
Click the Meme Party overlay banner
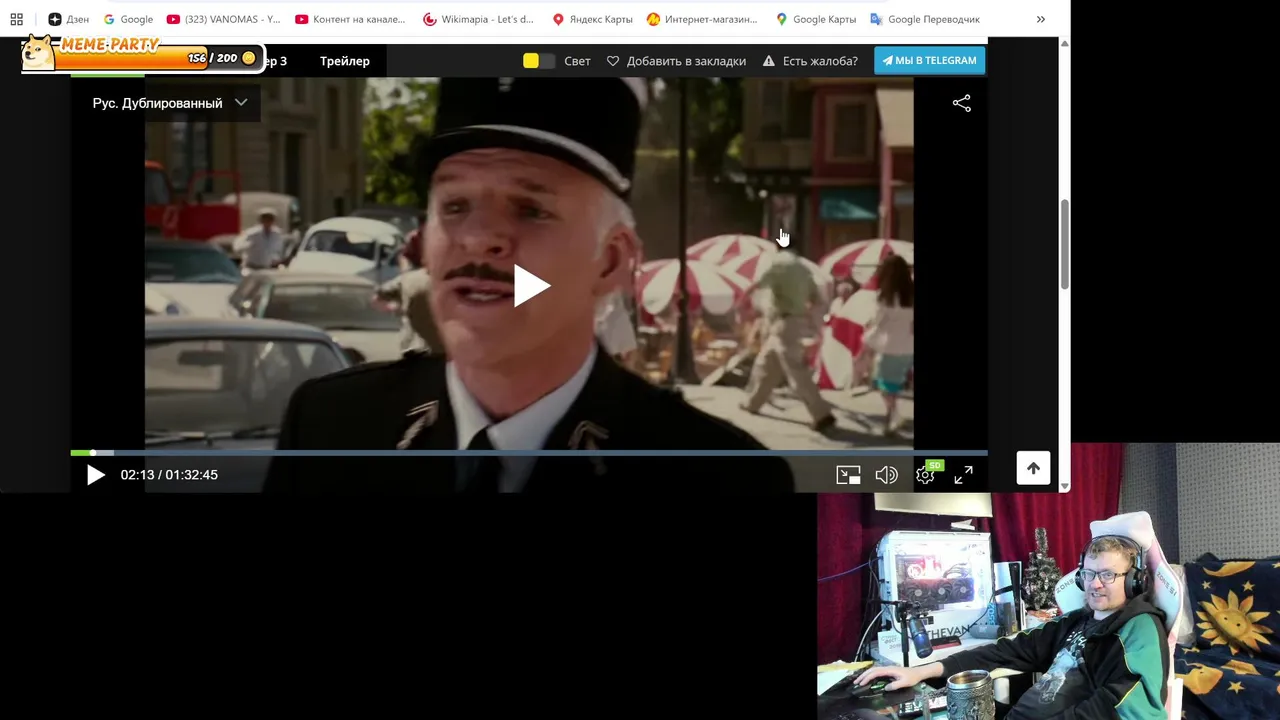(x=141, y=54)
